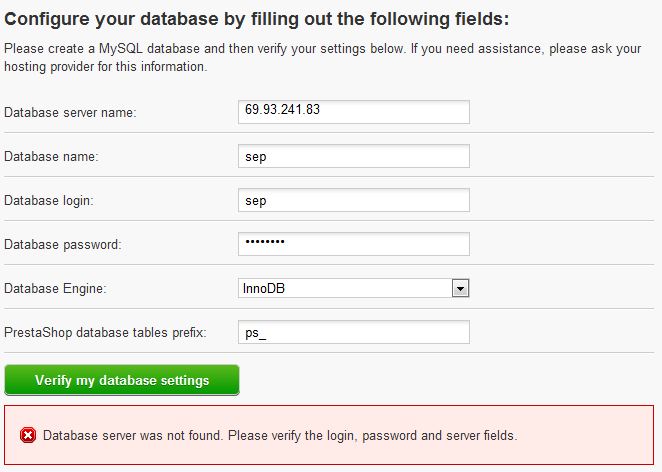Click the 69.93.241.83 server address text
Screen dimensions: 662x472
click(x=282, y=110)
